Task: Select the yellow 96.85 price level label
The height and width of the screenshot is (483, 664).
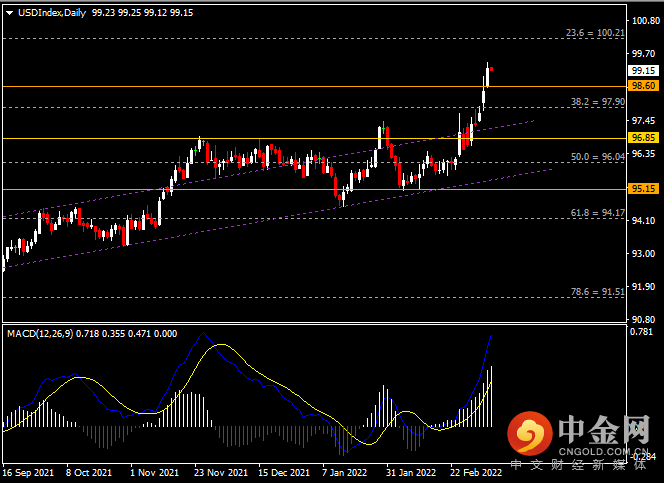Action: tap(643, 138)
